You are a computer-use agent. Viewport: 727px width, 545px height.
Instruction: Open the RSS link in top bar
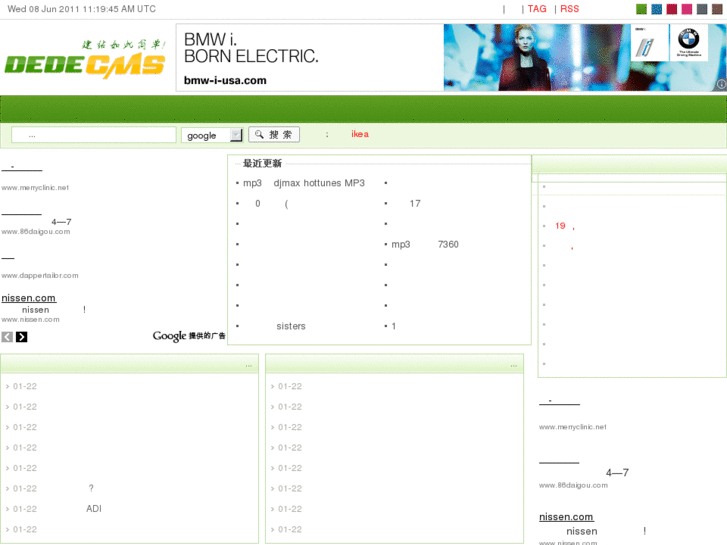coord(569,9)
